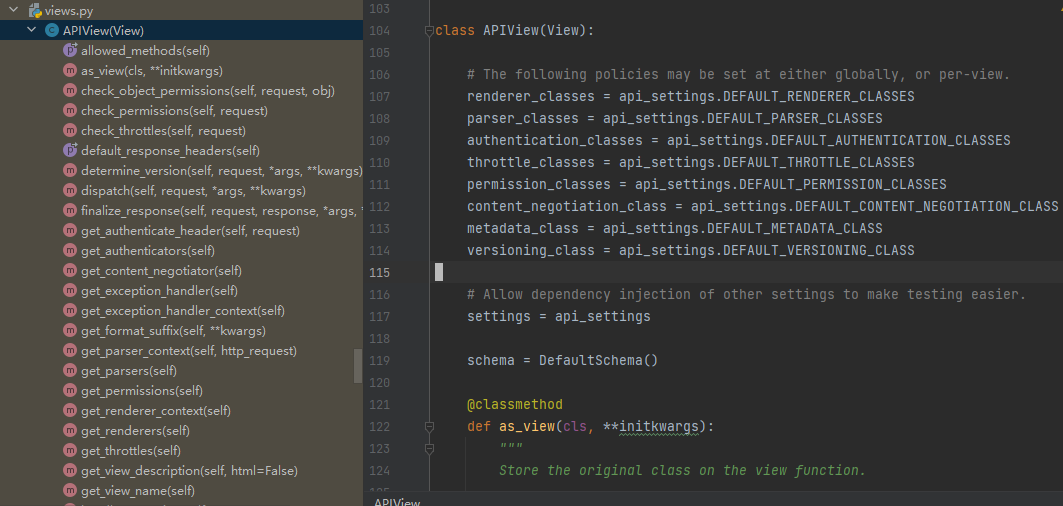Click the method icon beside get_exception_handler_context(self)
The height and width of the screenshot is (506, 1063).
70,311
